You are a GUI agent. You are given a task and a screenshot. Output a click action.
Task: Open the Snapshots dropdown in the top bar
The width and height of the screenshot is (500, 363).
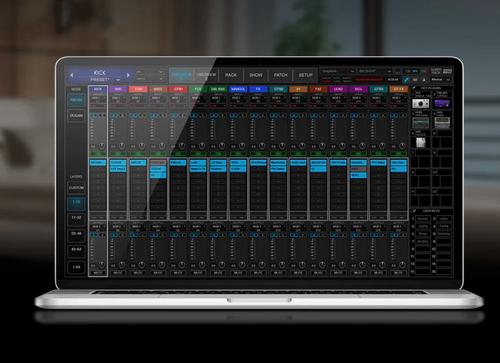pyautogui.click(x=338, y=71)
